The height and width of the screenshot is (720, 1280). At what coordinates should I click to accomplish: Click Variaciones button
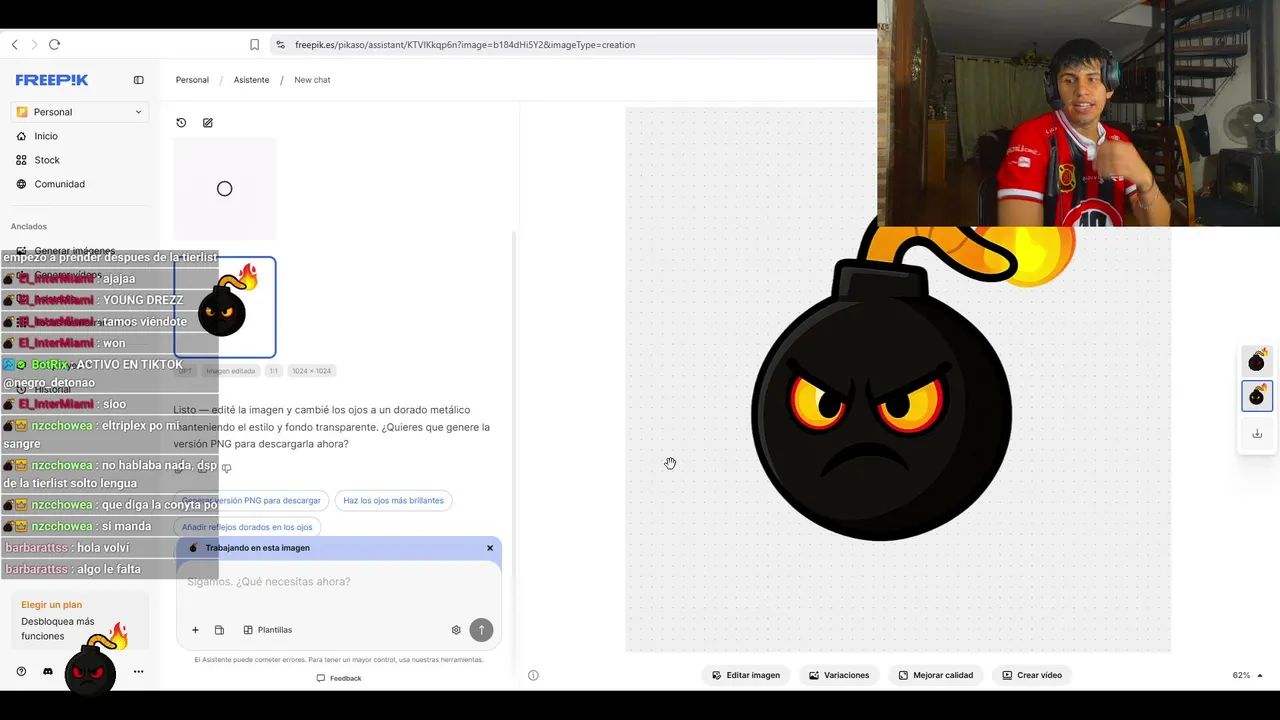(x=839, y=675)
